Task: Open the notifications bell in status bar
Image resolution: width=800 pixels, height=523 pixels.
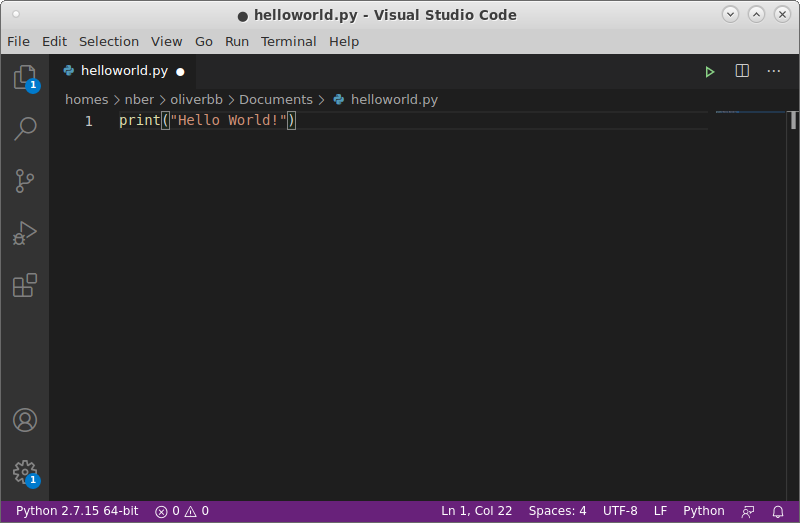Action: tap(778, 511)
